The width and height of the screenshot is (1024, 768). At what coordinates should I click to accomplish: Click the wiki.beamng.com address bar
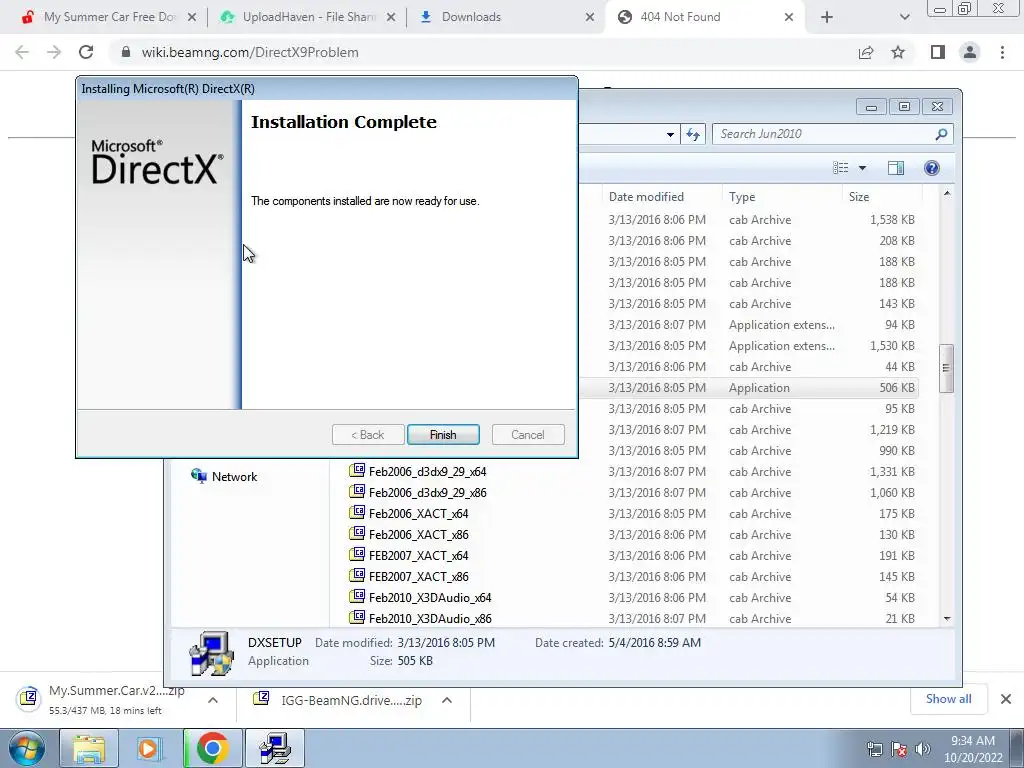[x=483, y=52]
